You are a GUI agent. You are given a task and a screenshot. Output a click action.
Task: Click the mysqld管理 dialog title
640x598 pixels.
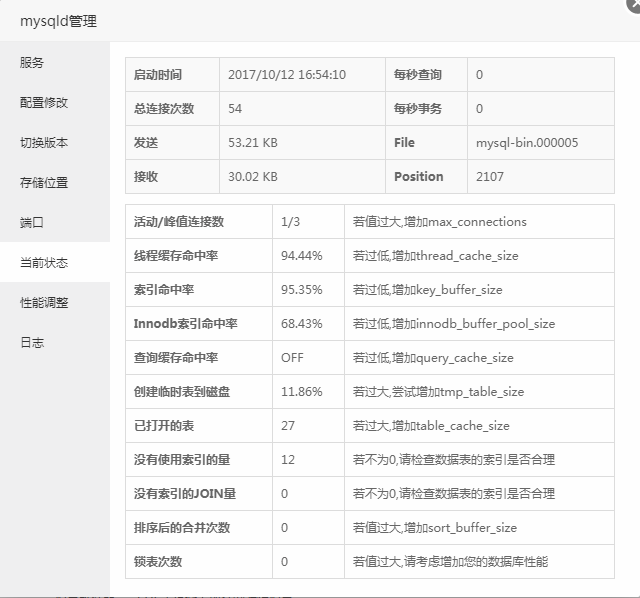coord(58,21)
